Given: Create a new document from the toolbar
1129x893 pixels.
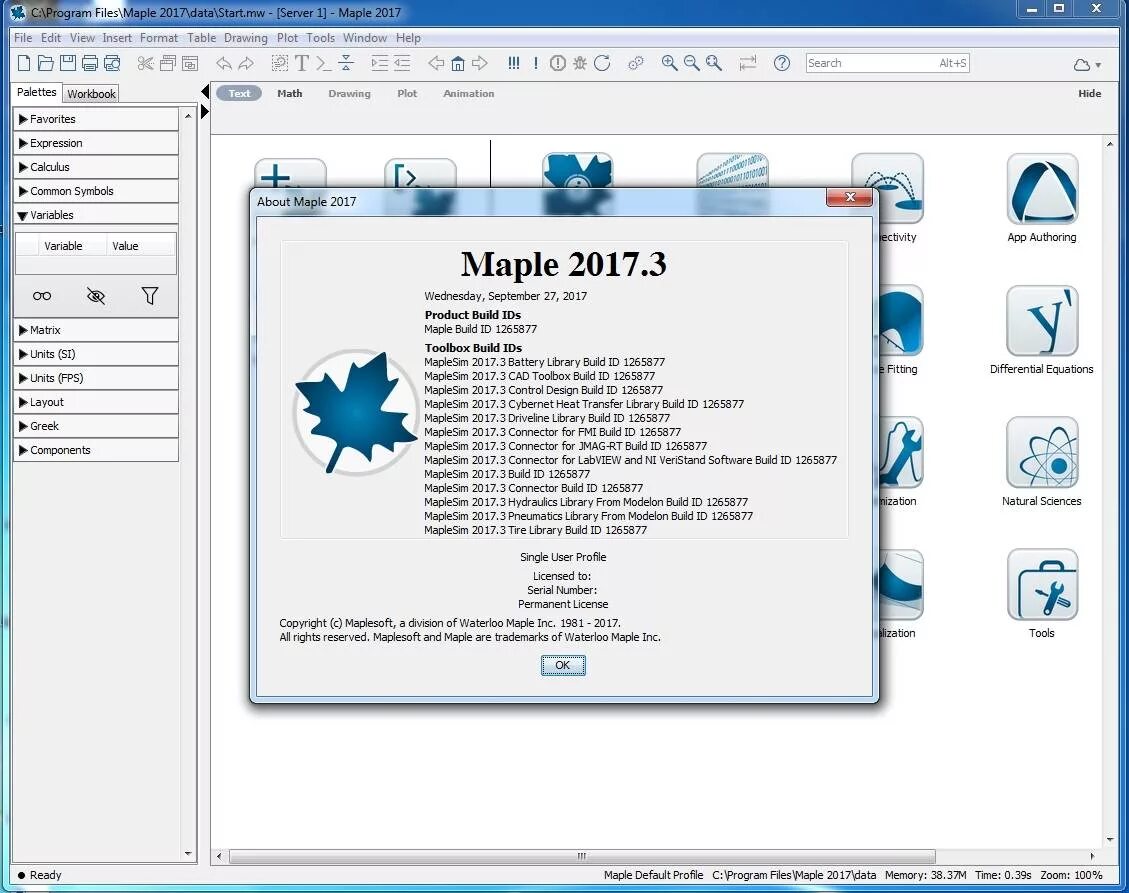Looking at the screenshot, I should 24,63.
